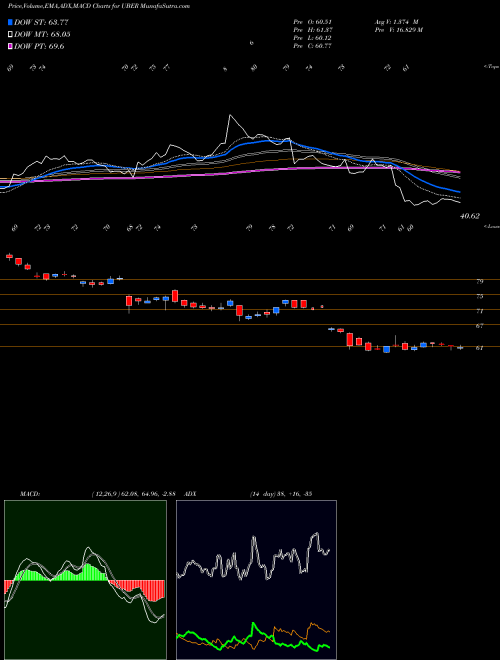Select the 'DOW ST: 63.77' legend text

click(x=41, y=22)
